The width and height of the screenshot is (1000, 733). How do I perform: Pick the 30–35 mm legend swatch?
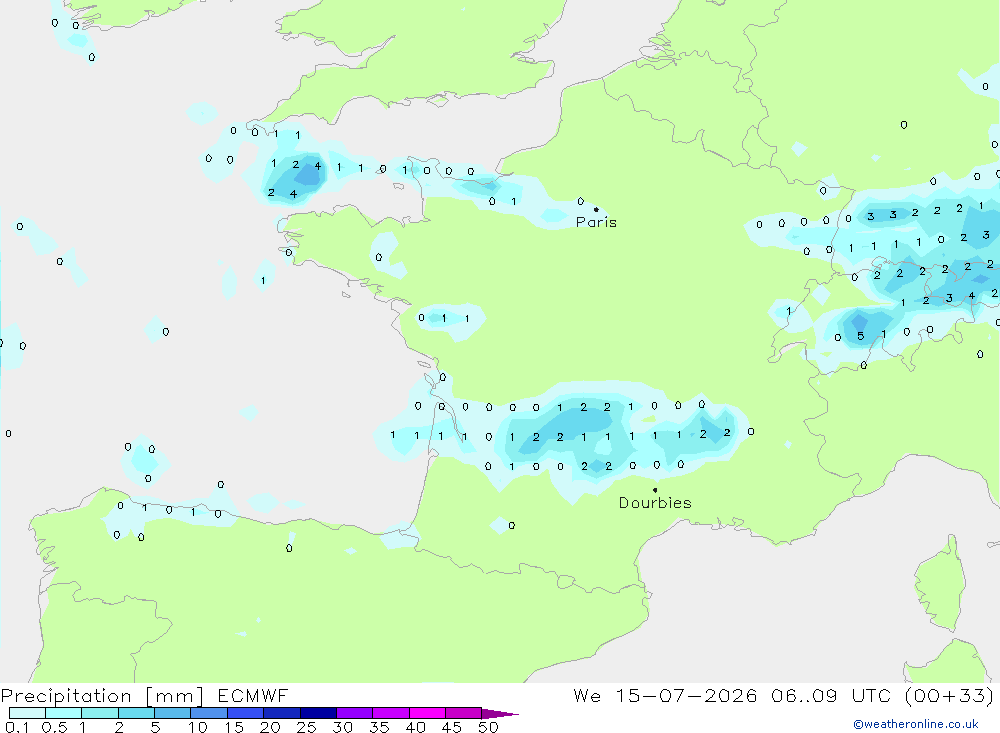click(x=355, y=713)
